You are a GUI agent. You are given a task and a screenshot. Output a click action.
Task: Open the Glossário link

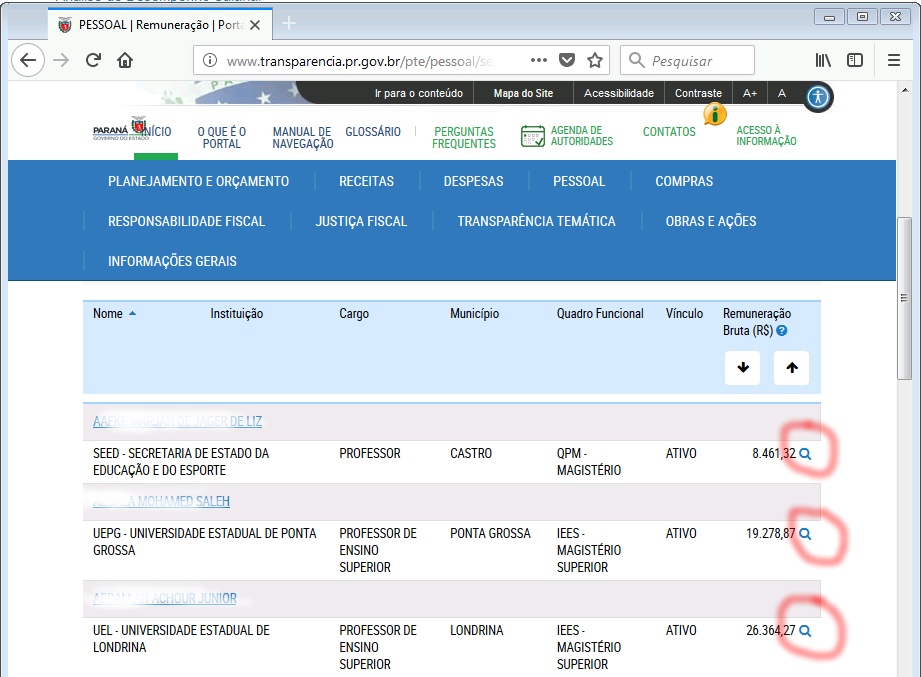(373, 132)
